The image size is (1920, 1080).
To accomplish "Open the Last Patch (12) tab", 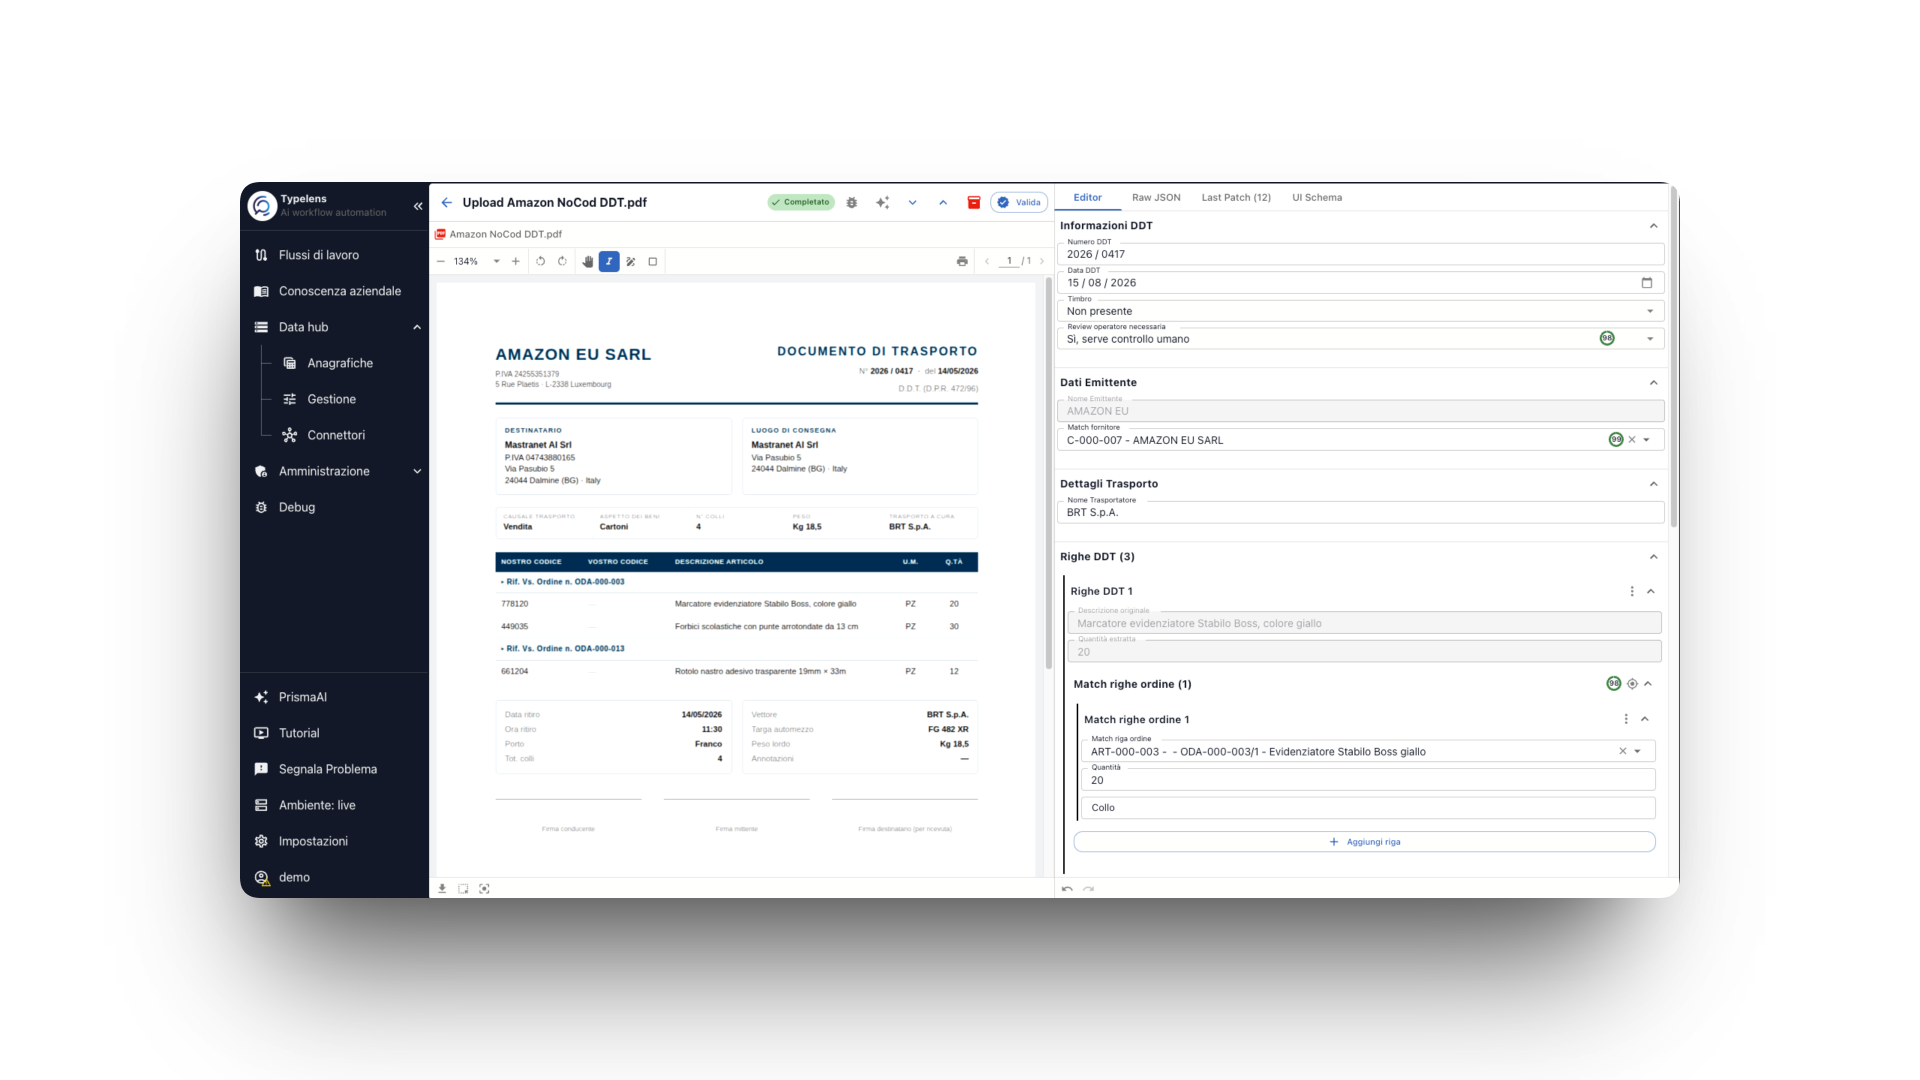I will (x=1236, y=198).
